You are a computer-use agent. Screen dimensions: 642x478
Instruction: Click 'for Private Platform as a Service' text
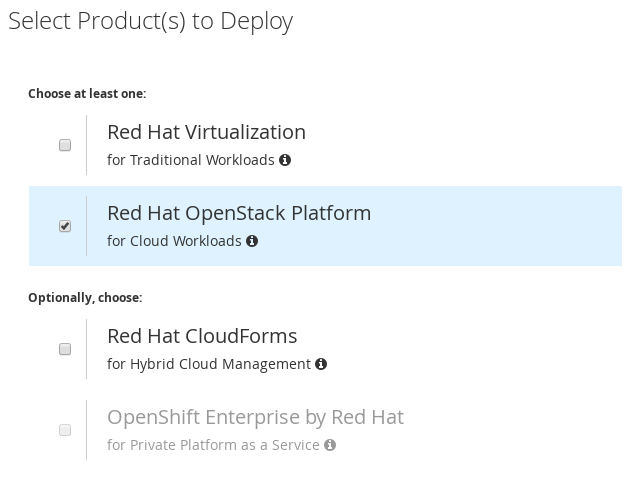tap(213, 445)
